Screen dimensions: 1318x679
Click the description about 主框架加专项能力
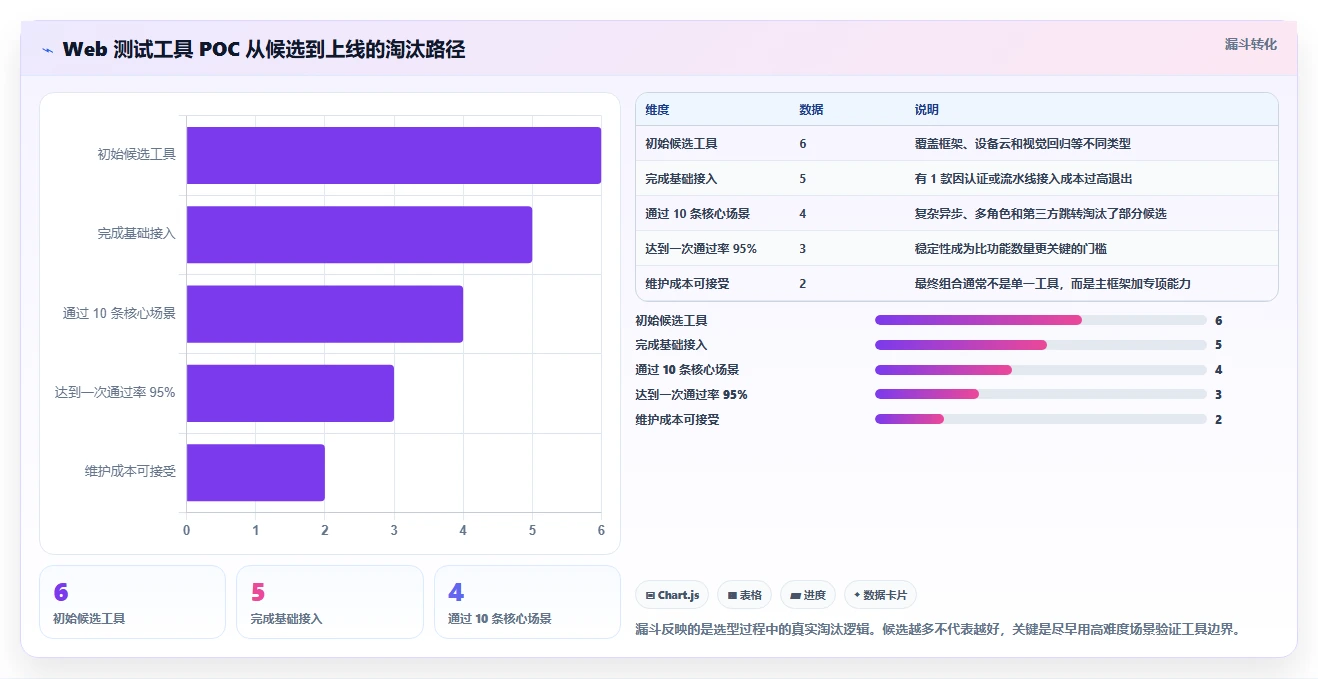1053,284
